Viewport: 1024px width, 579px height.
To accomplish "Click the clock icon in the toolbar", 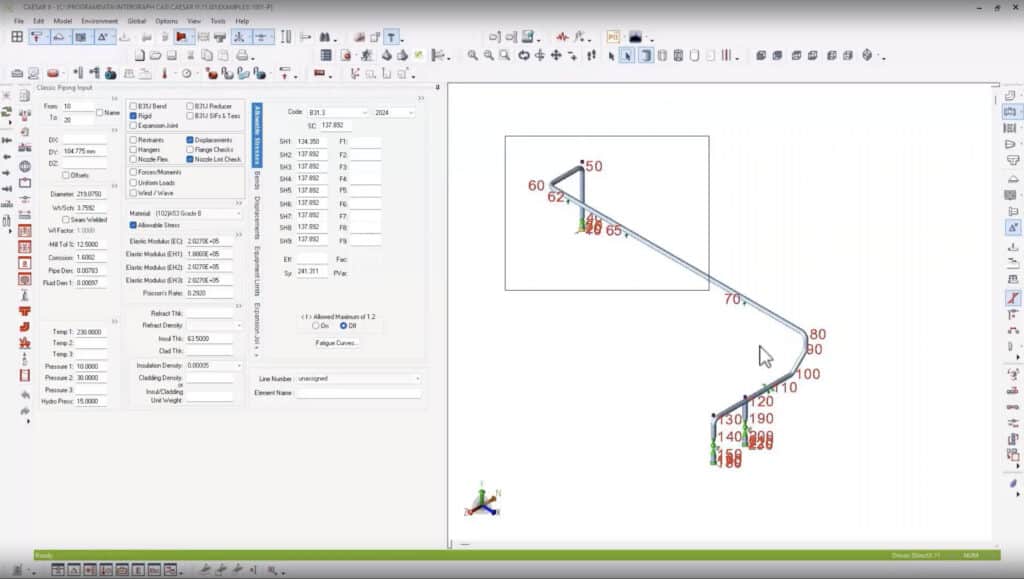I will tap(186, 73).
